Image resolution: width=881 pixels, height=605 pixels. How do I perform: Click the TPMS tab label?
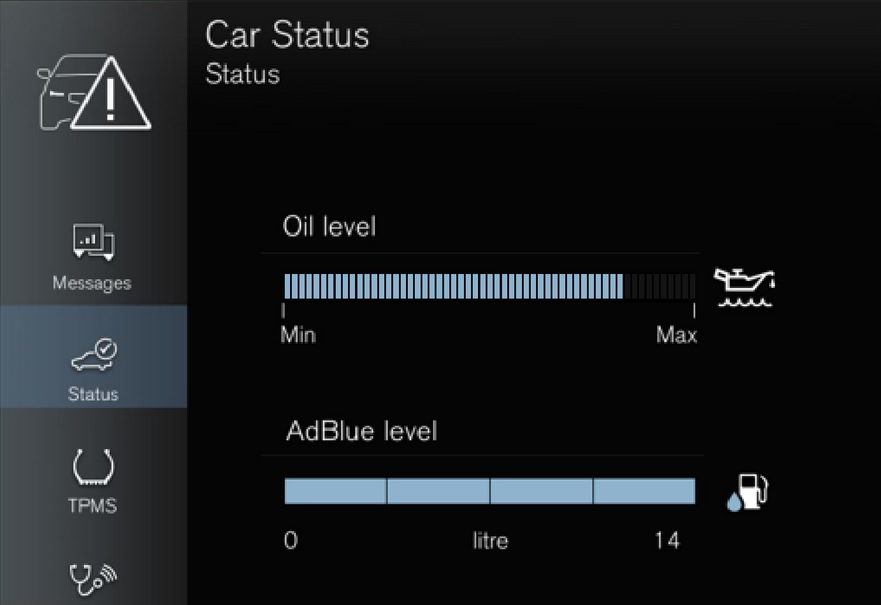[93, 506]
